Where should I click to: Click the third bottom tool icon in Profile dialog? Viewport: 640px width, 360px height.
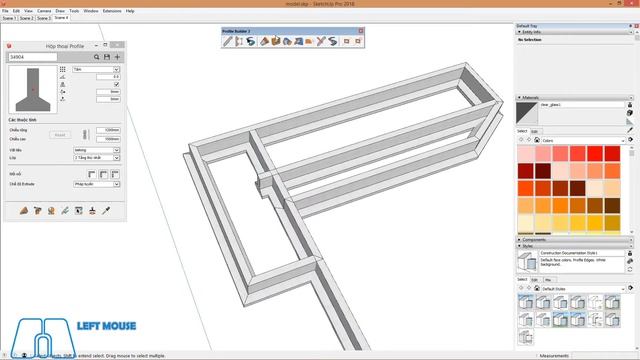click(51, 211)
